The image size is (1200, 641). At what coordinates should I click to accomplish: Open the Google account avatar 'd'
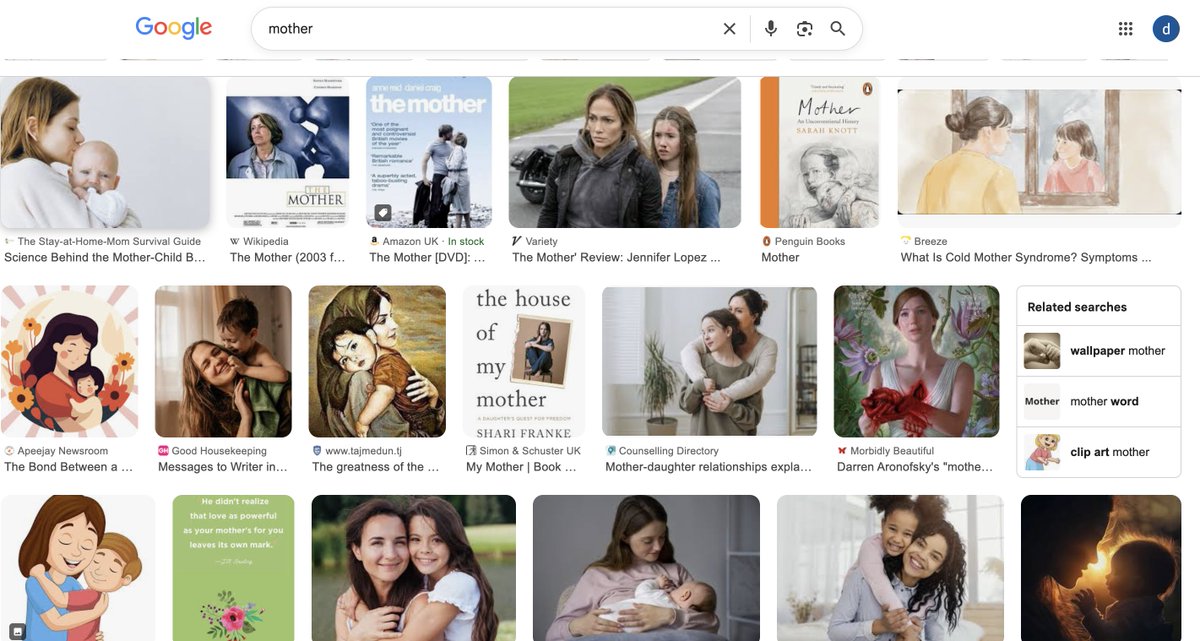pos(1166,29)
